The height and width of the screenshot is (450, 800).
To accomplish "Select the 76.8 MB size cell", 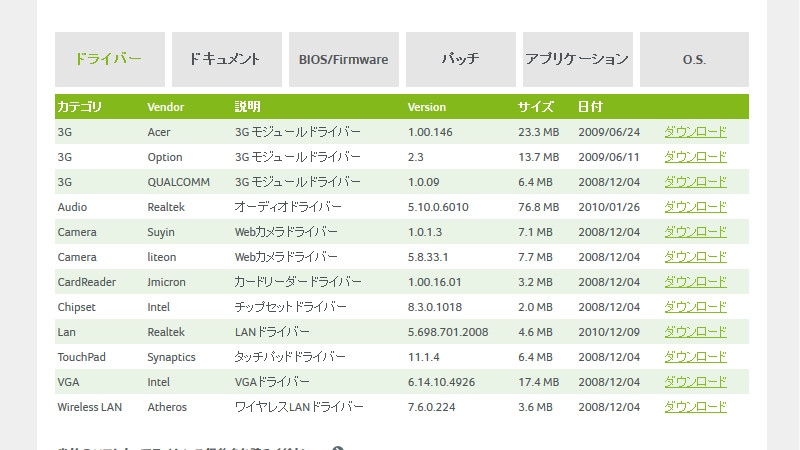I will [539, 207].
